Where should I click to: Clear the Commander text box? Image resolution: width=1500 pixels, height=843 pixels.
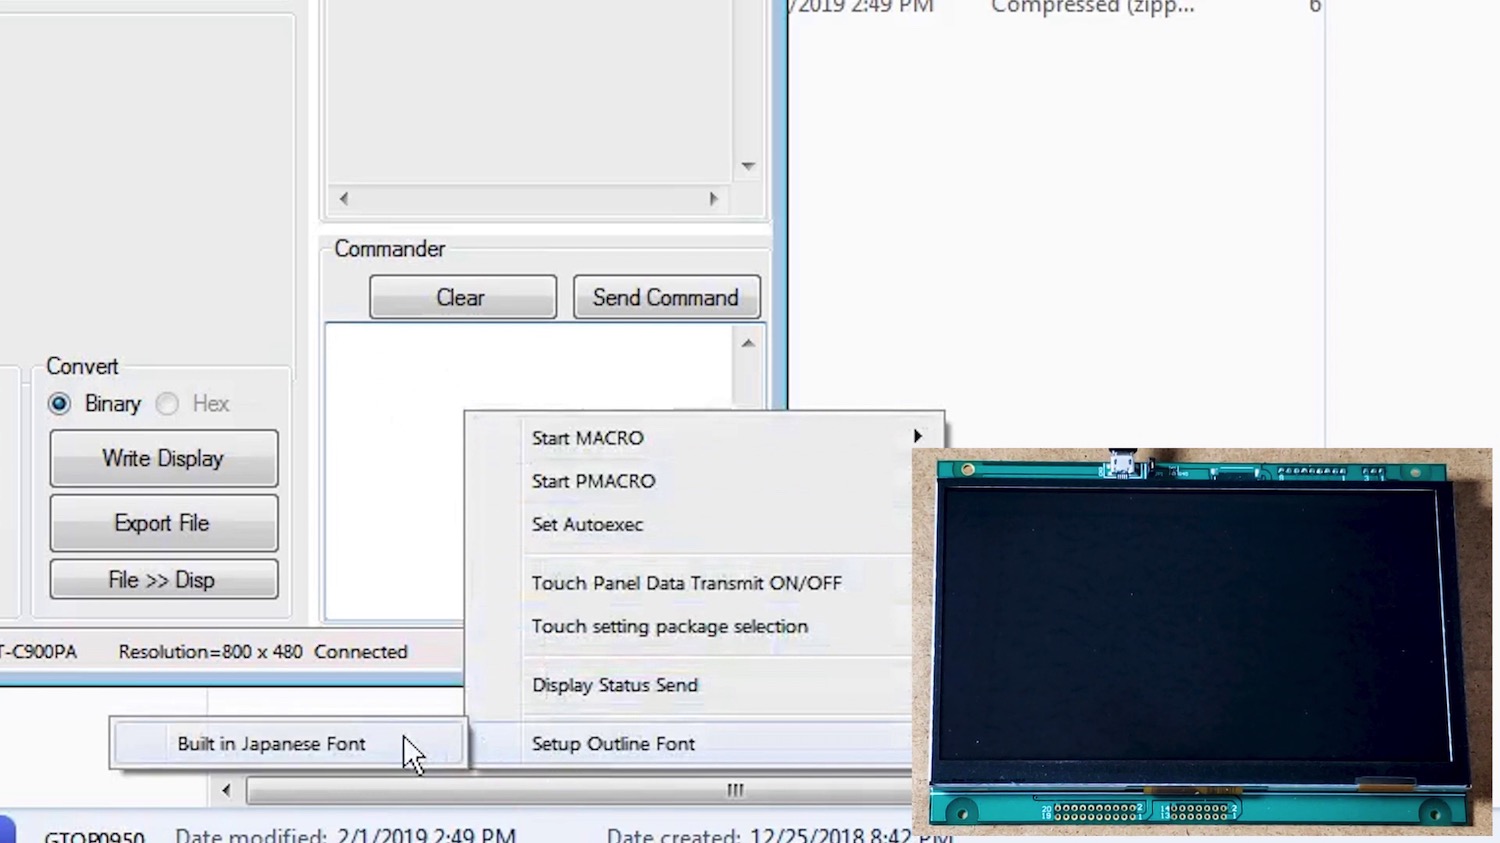click(x=462, y=298)
